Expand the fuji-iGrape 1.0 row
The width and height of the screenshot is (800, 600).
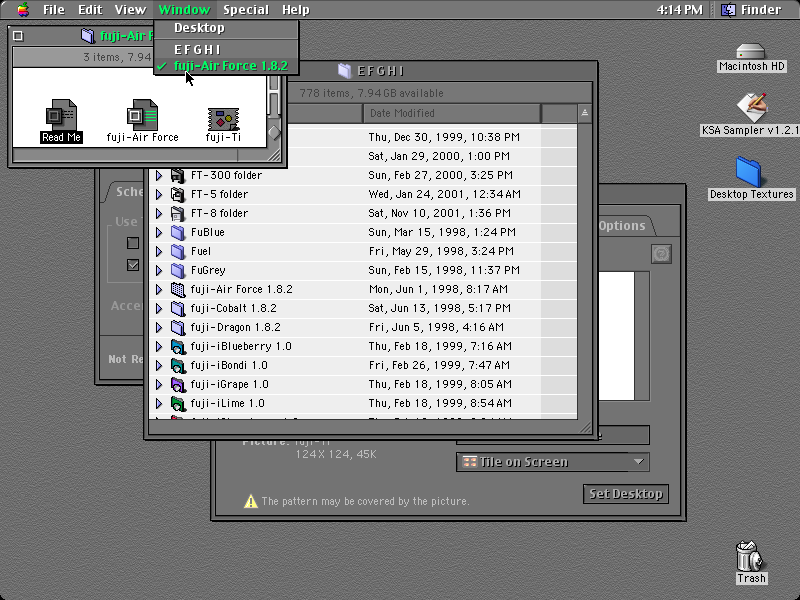click(x=159, y=385)
